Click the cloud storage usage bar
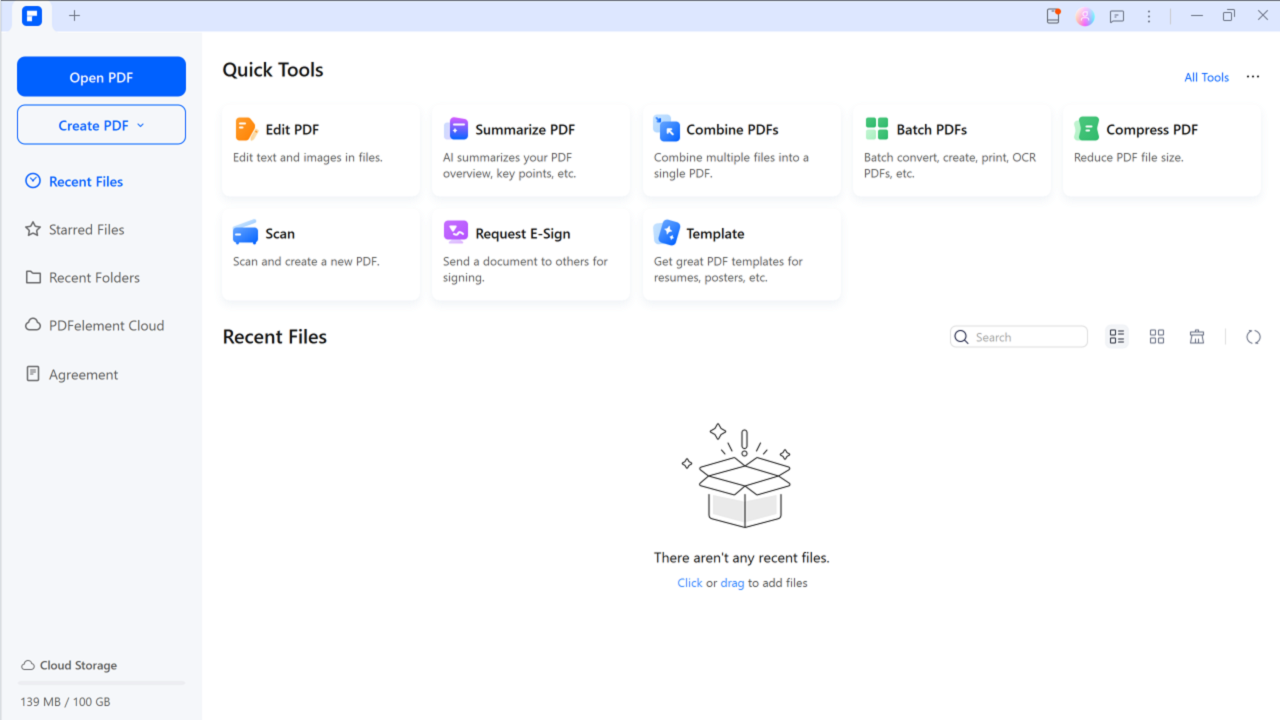1280x720 pixels. 101,683
